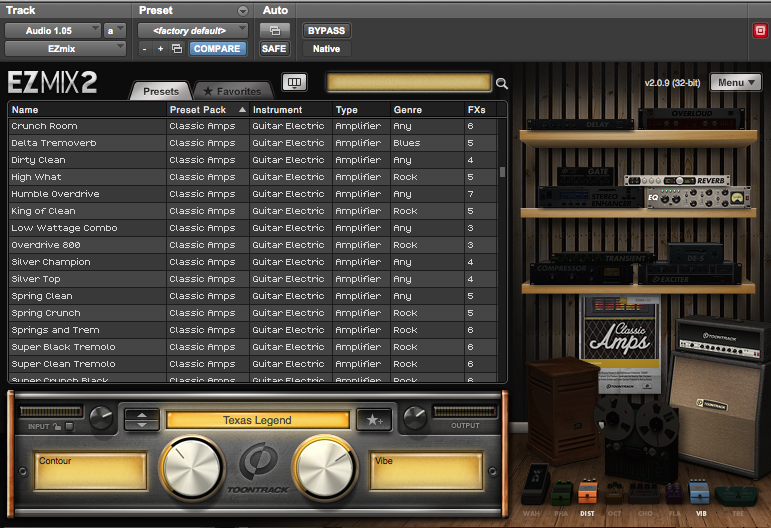Select the Humble Overdrive preset
Image resolution: width=771 pixels, height=528 pixels.
253,194
